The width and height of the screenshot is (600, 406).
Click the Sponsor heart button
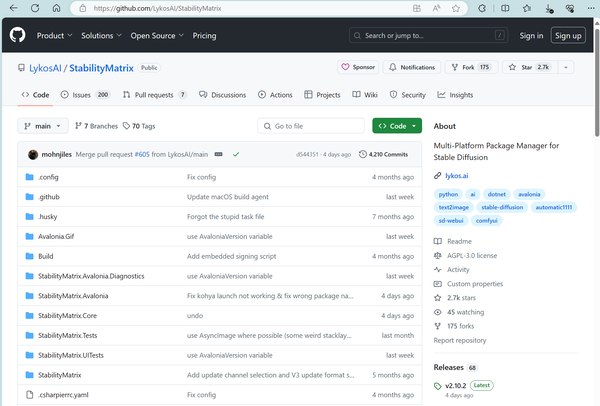click(x=358, y=67)
